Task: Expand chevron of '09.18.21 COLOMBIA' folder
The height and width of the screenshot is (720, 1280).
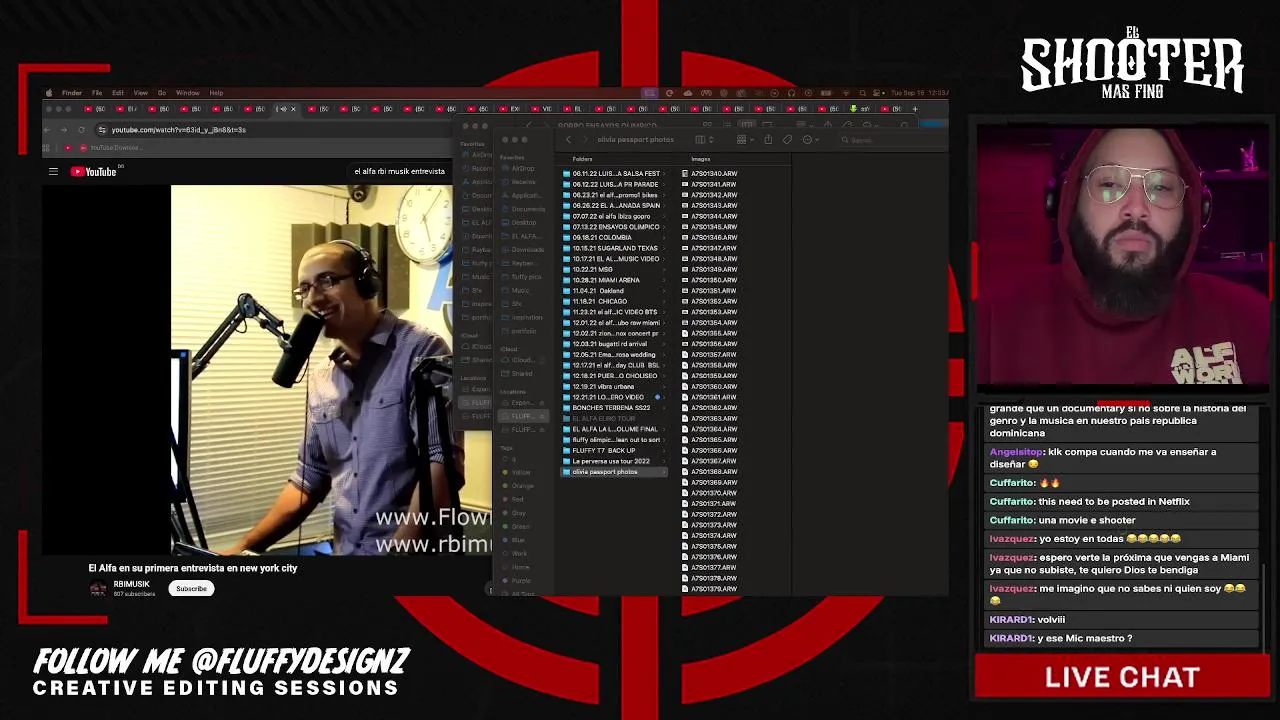Action: pos(664,237)
